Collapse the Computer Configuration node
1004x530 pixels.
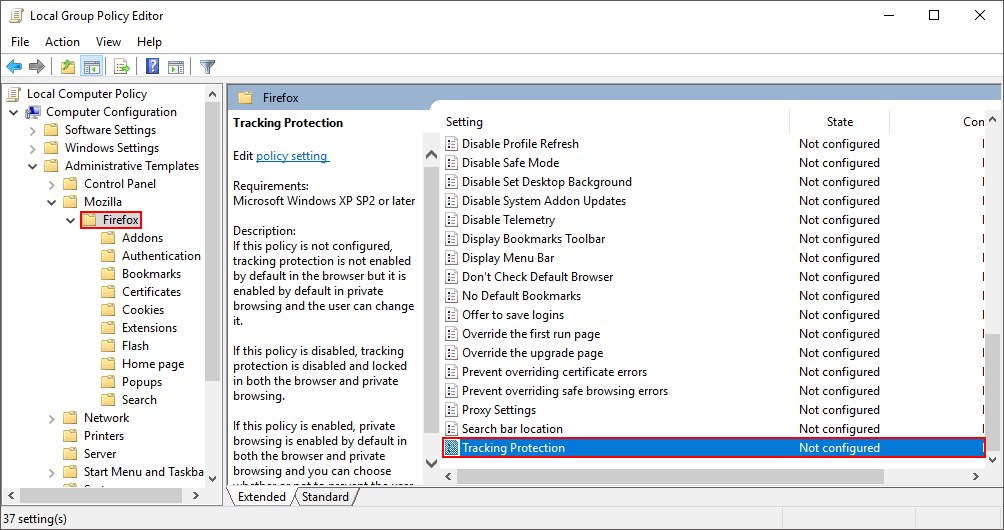click(x=13, y=112)
